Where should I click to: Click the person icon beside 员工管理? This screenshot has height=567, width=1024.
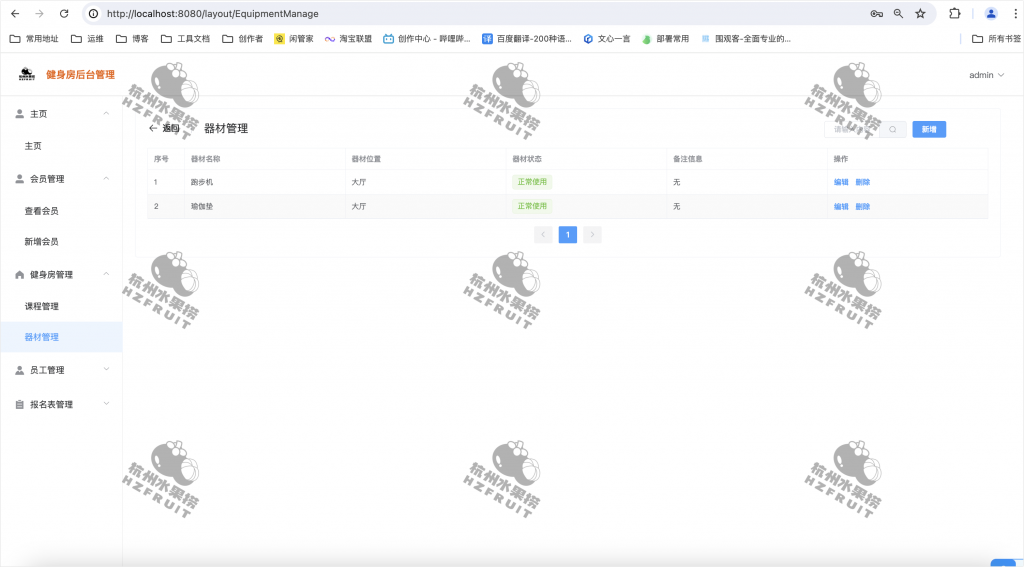20,370
